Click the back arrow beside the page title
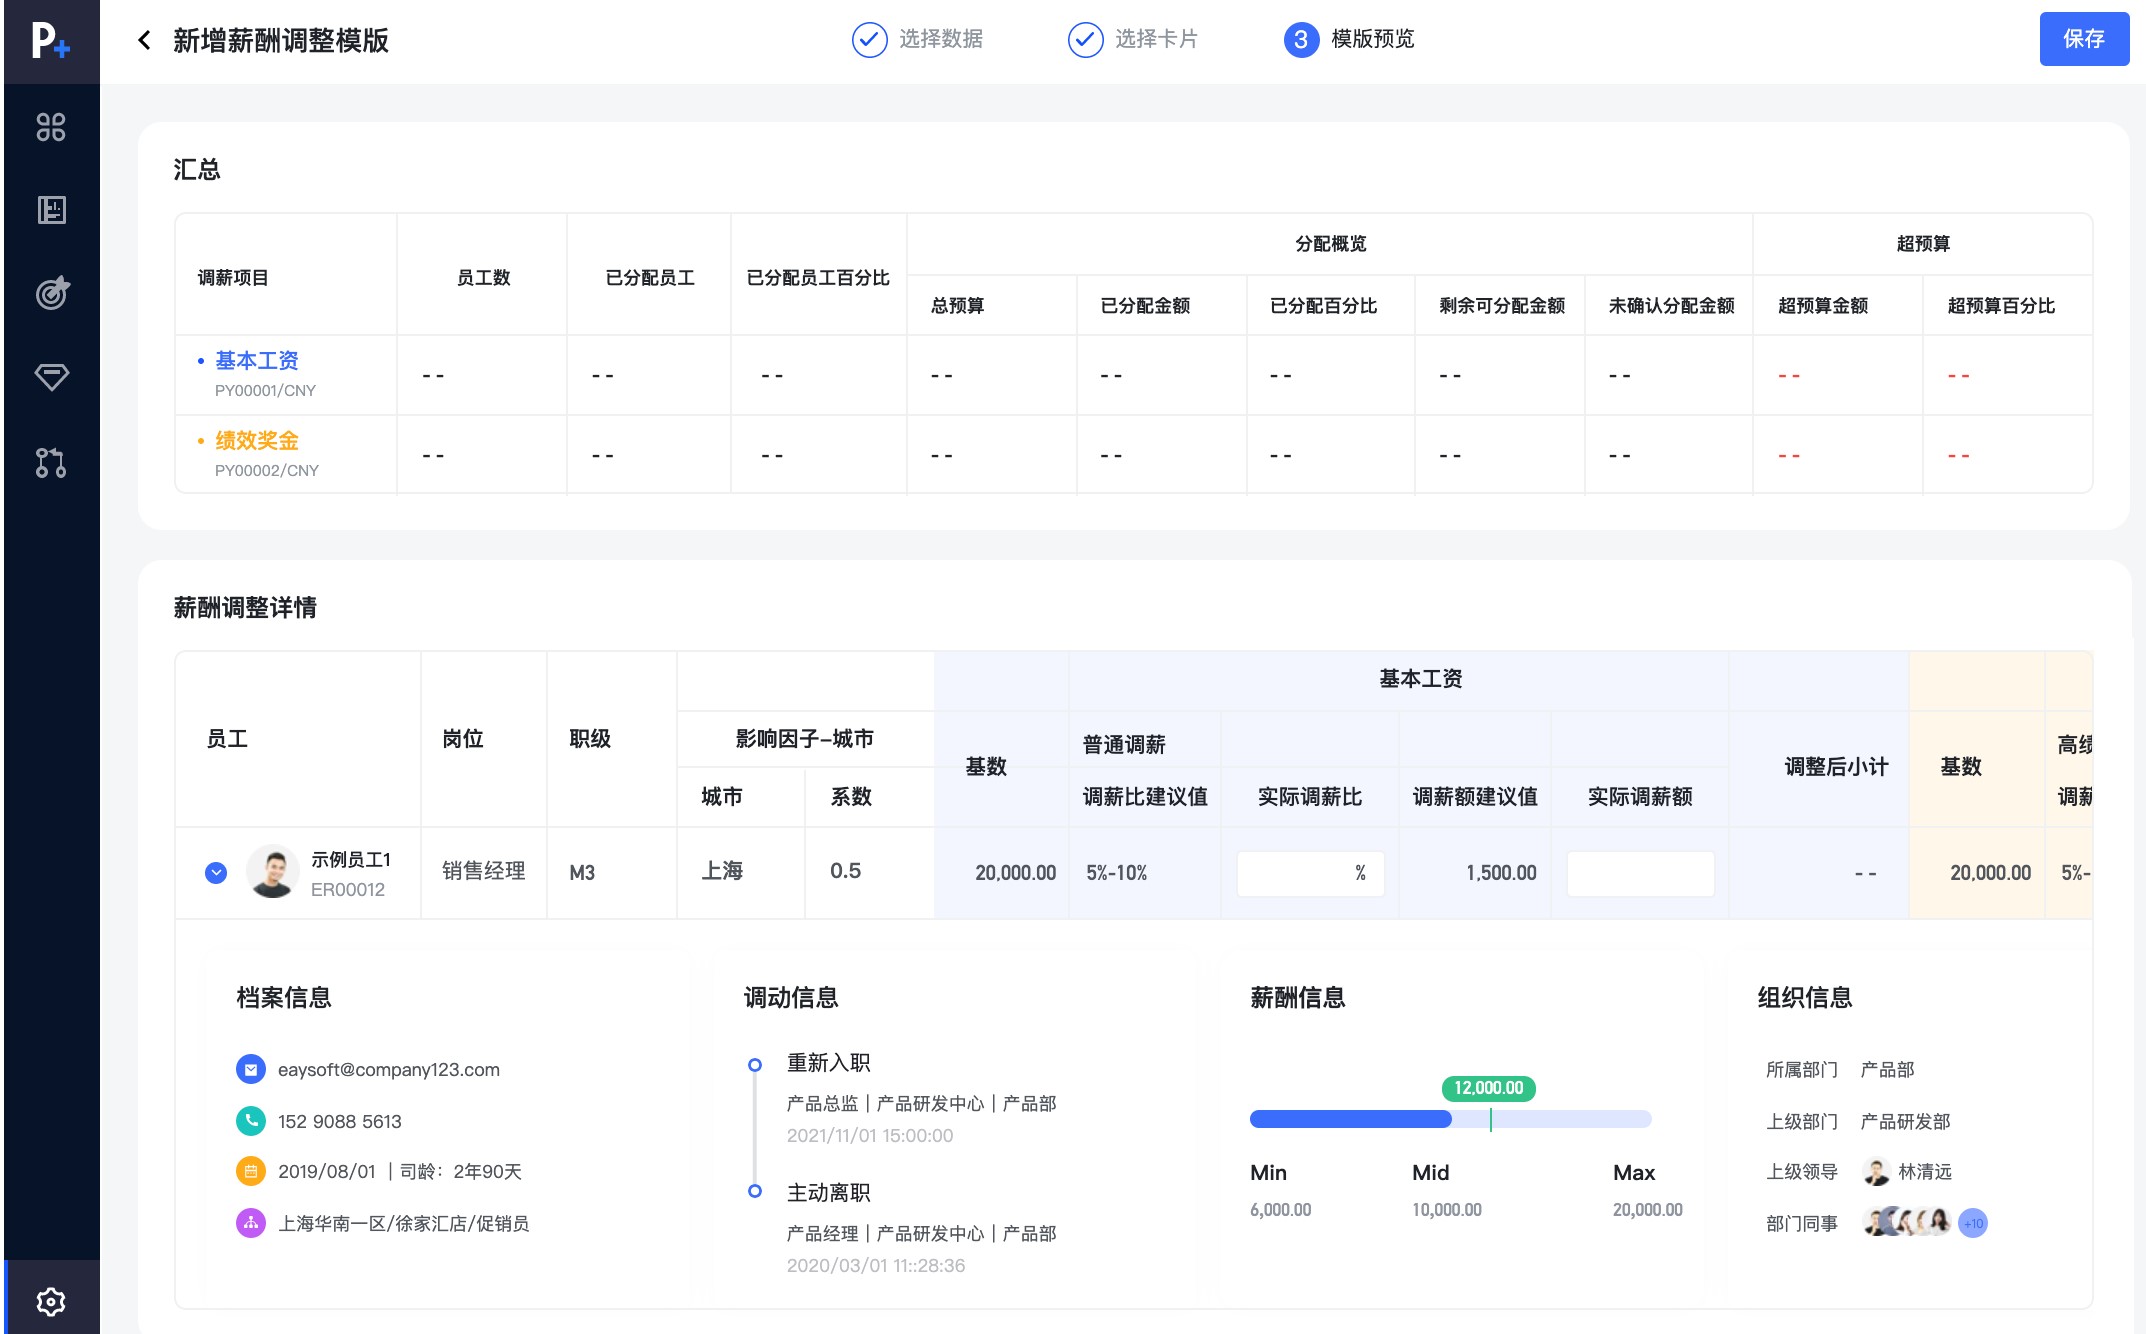 pyautogui.click(x=145, y=40)
